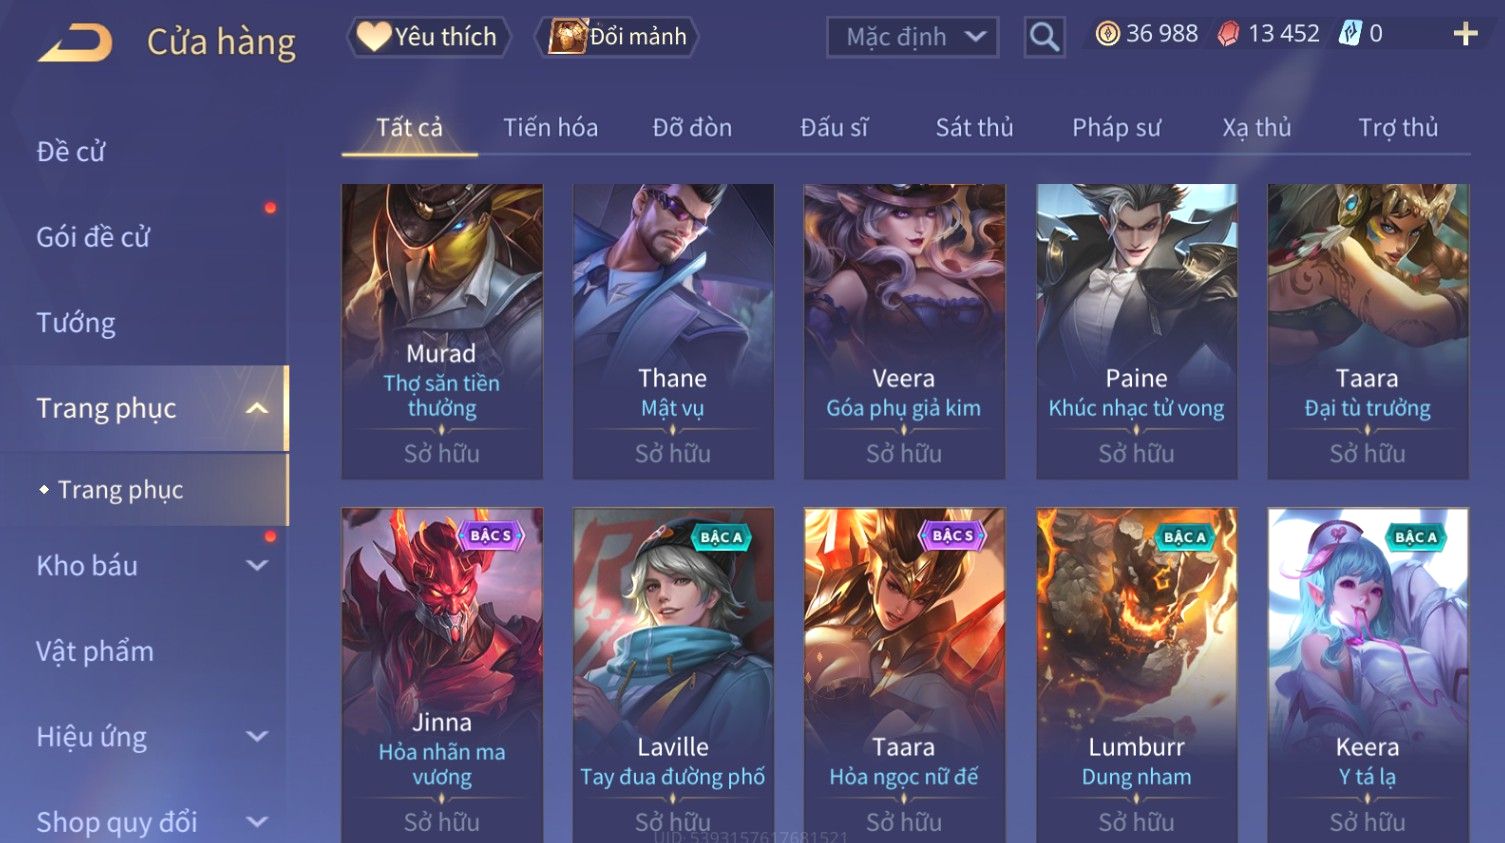1505x843 pixels.
Task: Tap the golden back arrow icon
Action: coord(75,42)
